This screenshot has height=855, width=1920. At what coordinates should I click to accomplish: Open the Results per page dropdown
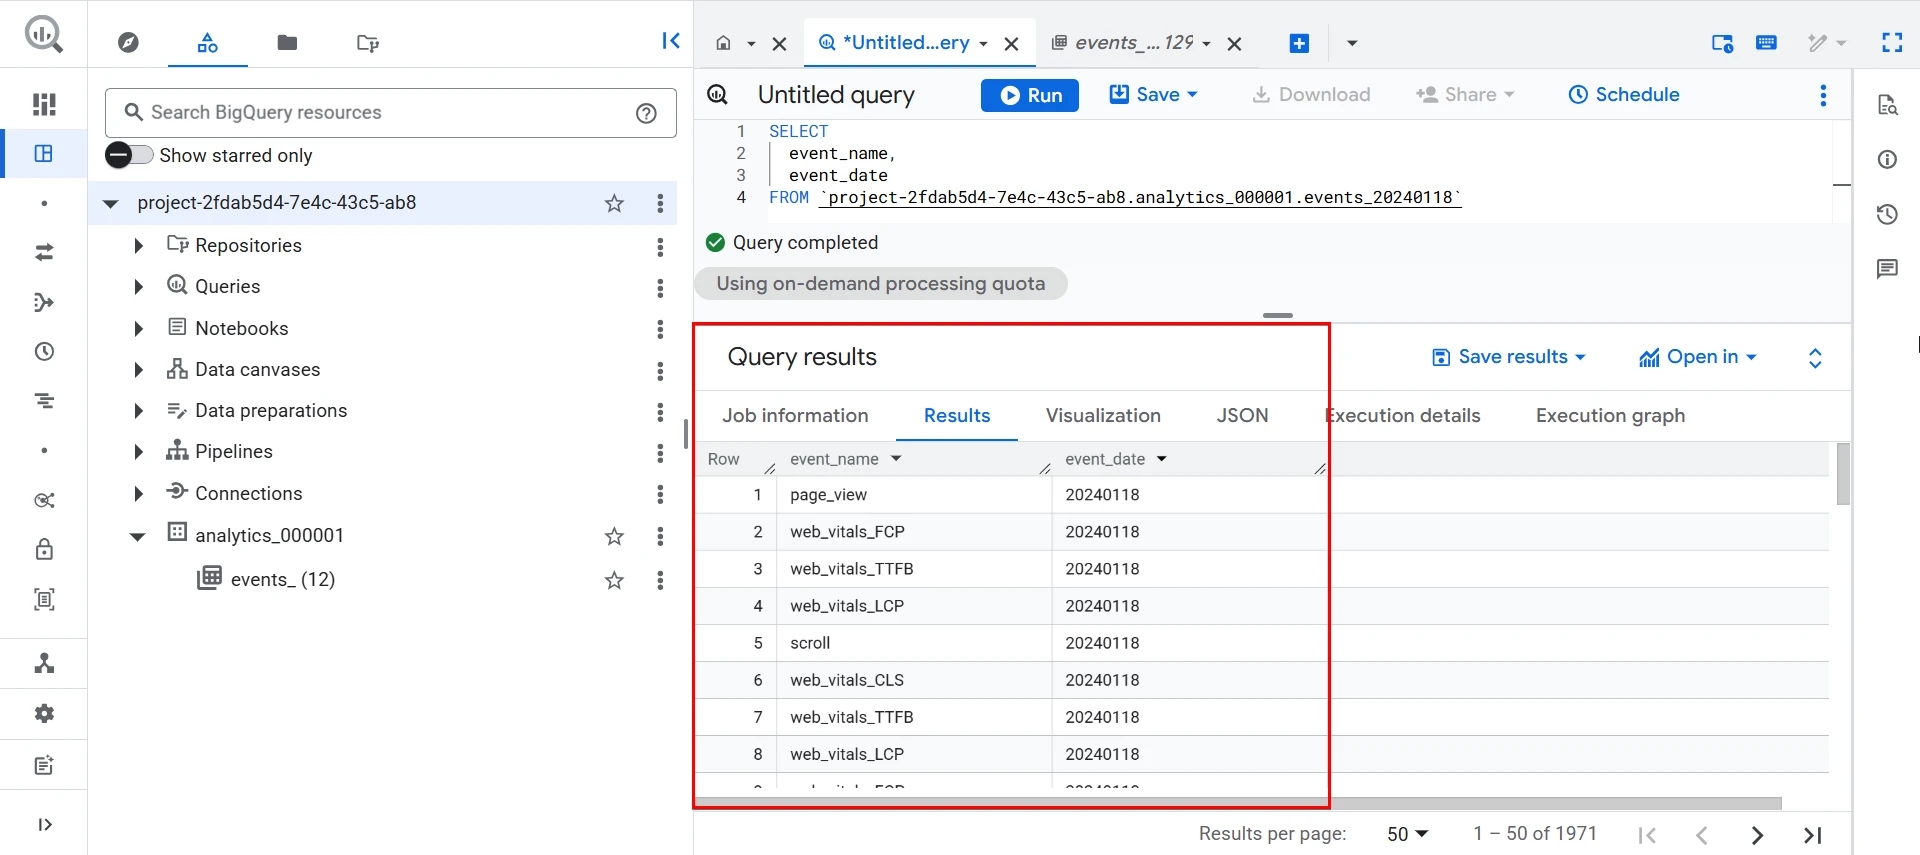coord(1408,834)
